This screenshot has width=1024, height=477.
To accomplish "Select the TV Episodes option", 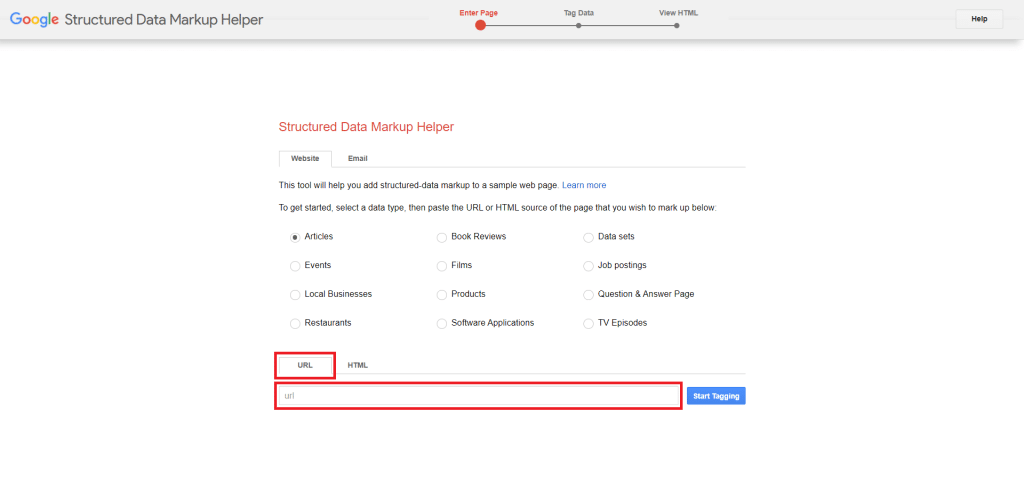I will point(588,323).
